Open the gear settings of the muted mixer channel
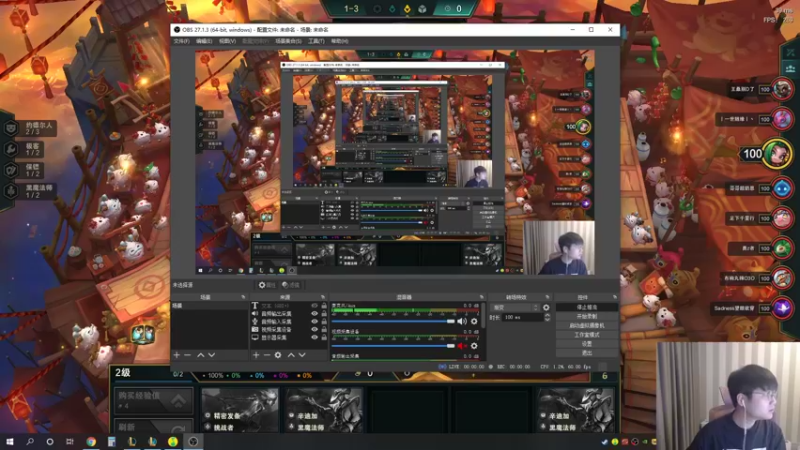800x450 pixels. click(474, 346)
